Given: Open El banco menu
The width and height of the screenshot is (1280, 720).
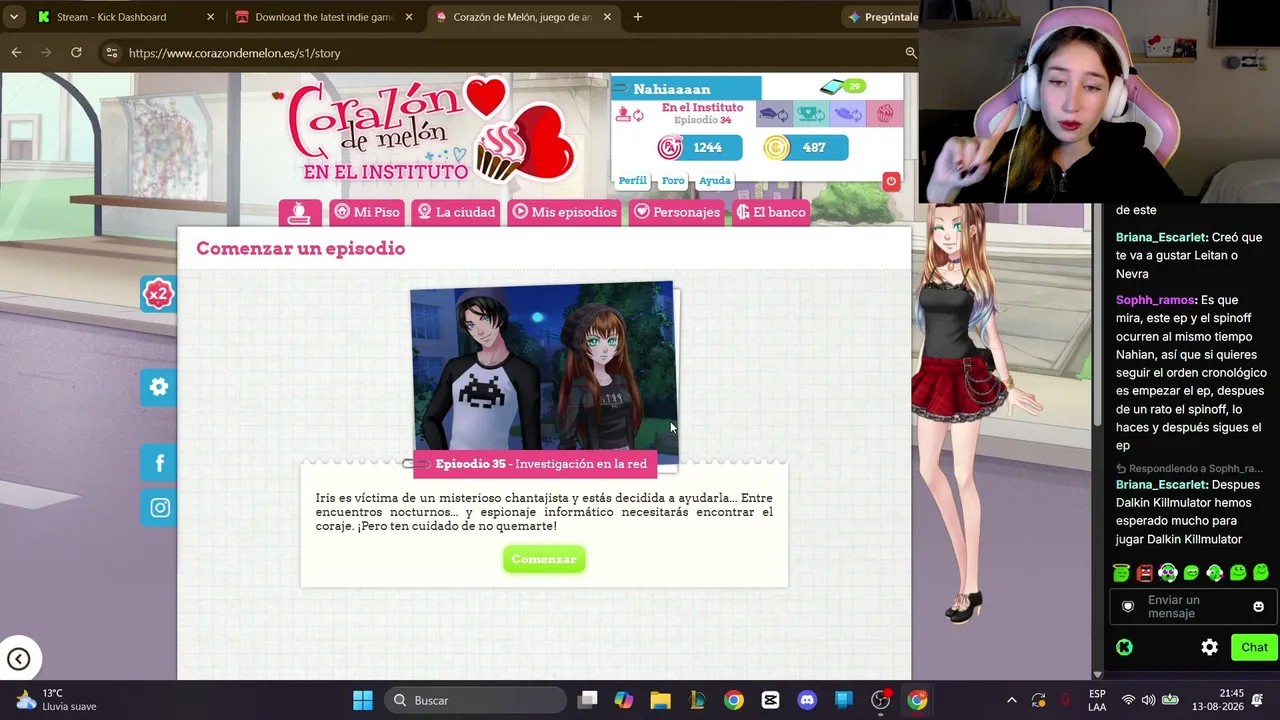Looking at the screenshot, I should [771, 212].
